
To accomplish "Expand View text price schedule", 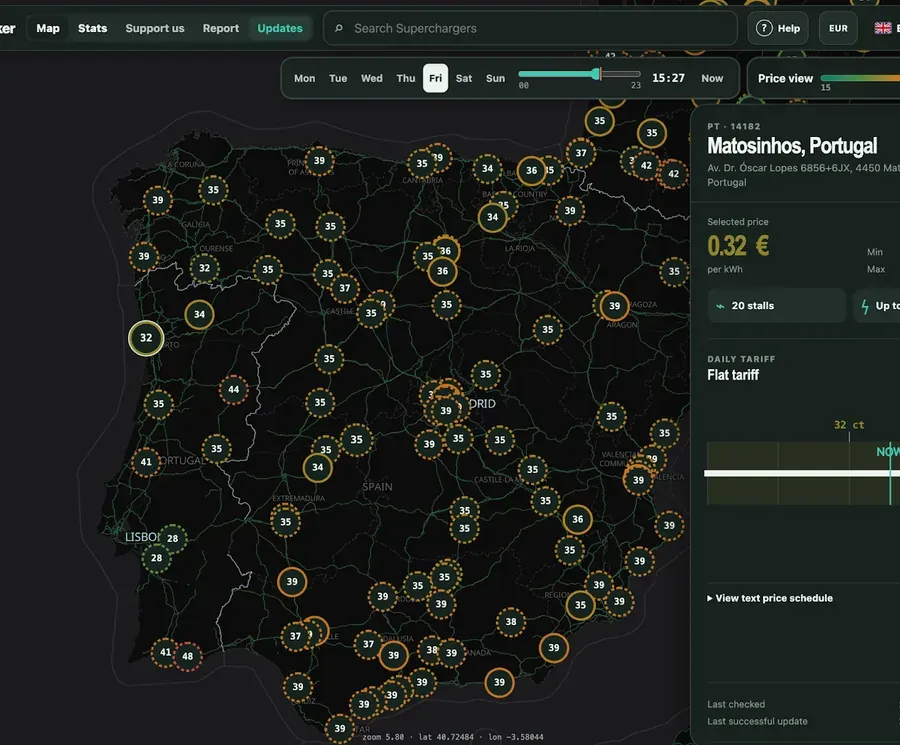I will 770,598.
